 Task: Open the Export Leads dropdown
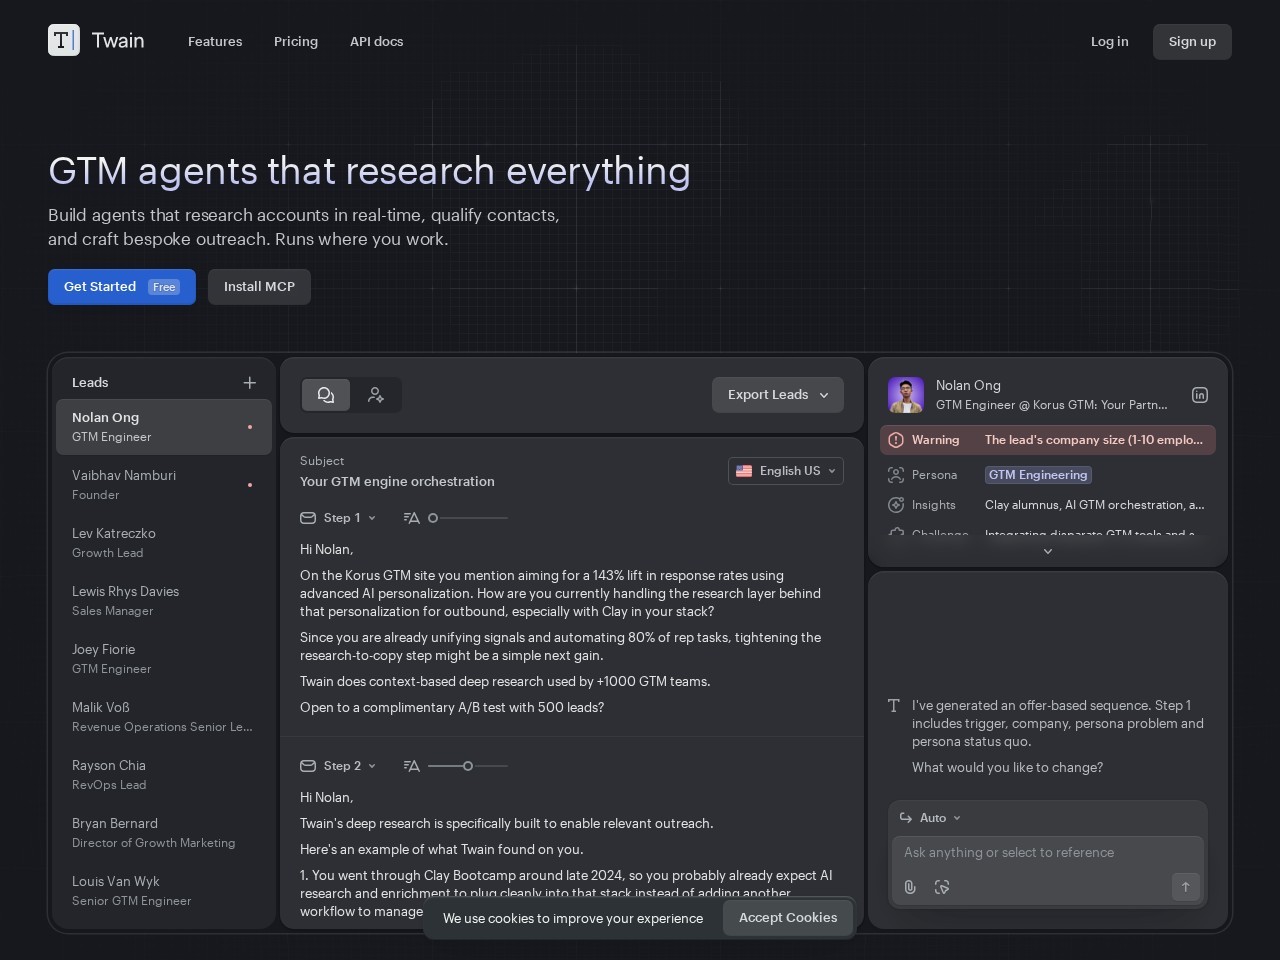point(777,395)
